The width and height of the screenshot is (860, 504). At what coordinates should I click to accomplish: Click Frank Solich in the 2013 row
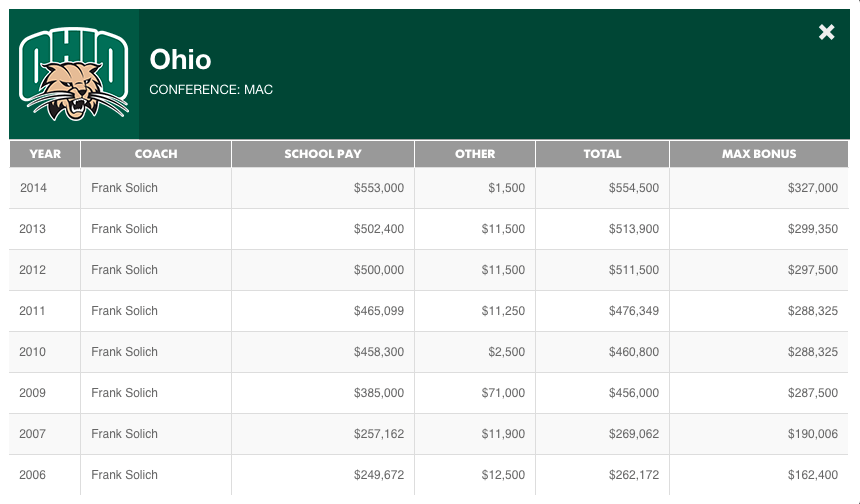(125, 229)
